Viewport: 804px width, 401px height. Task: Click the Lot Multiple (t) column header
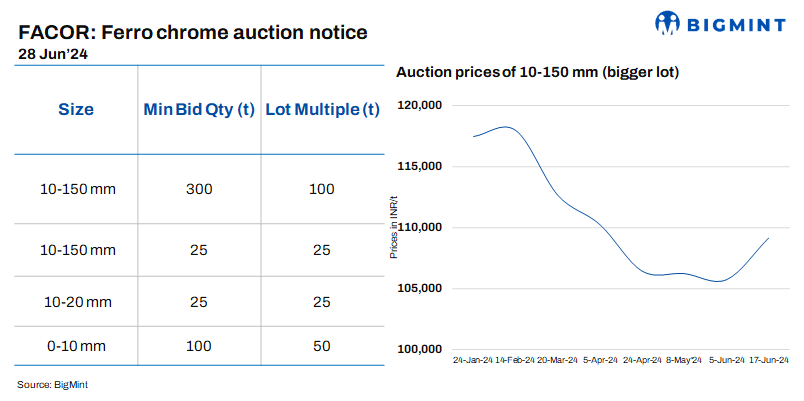pyautogui.click(x=321, y=110)
